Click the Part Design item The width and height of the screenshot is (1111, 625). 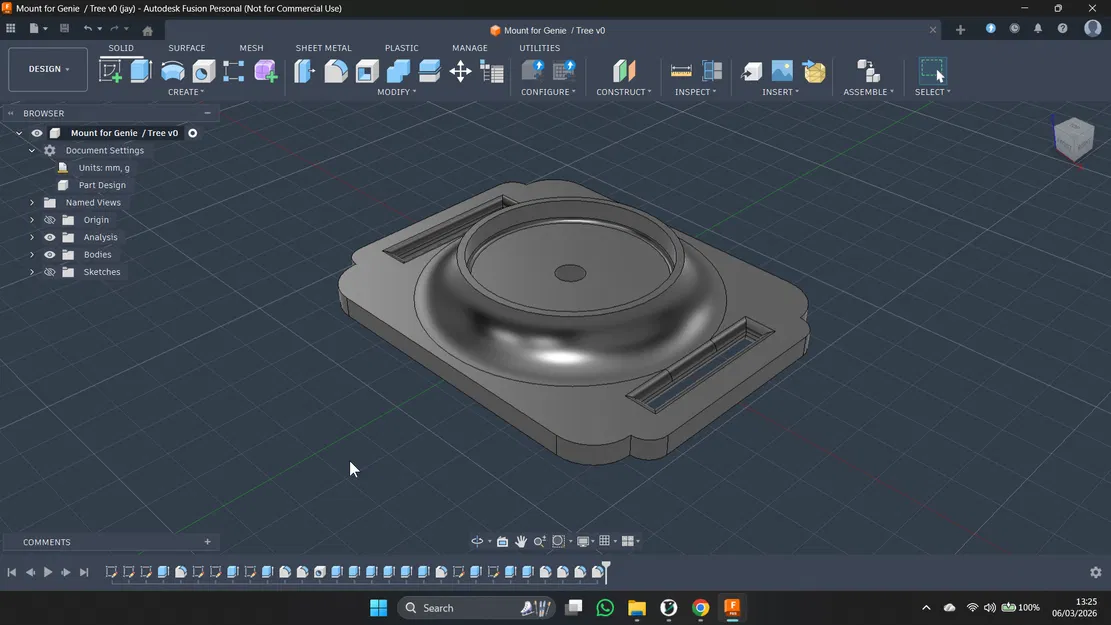pyautogui.click(x=102, y=185)
